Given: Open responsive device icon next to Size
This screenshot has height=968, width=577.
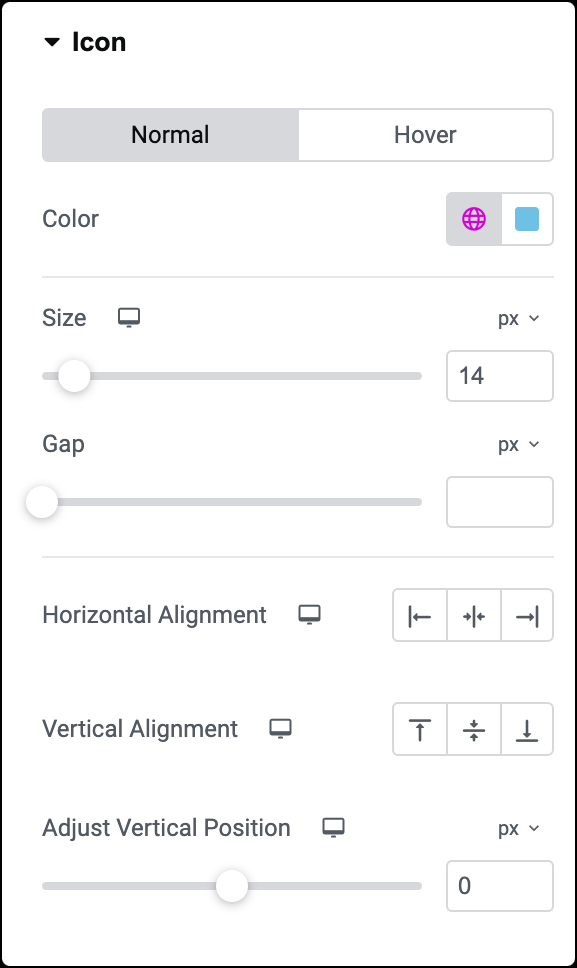Looking at the screenshot, I should pyautogui.click(x=129, y=318).
